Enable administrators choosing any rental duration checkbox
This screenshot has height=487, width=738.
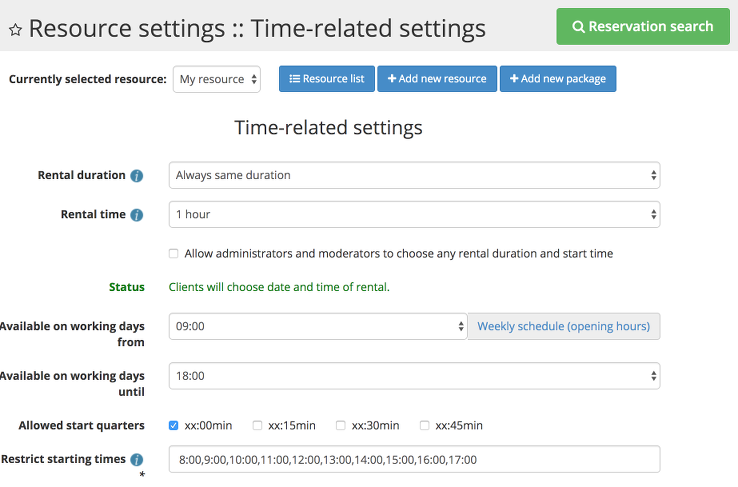click(x=174, y=254)
